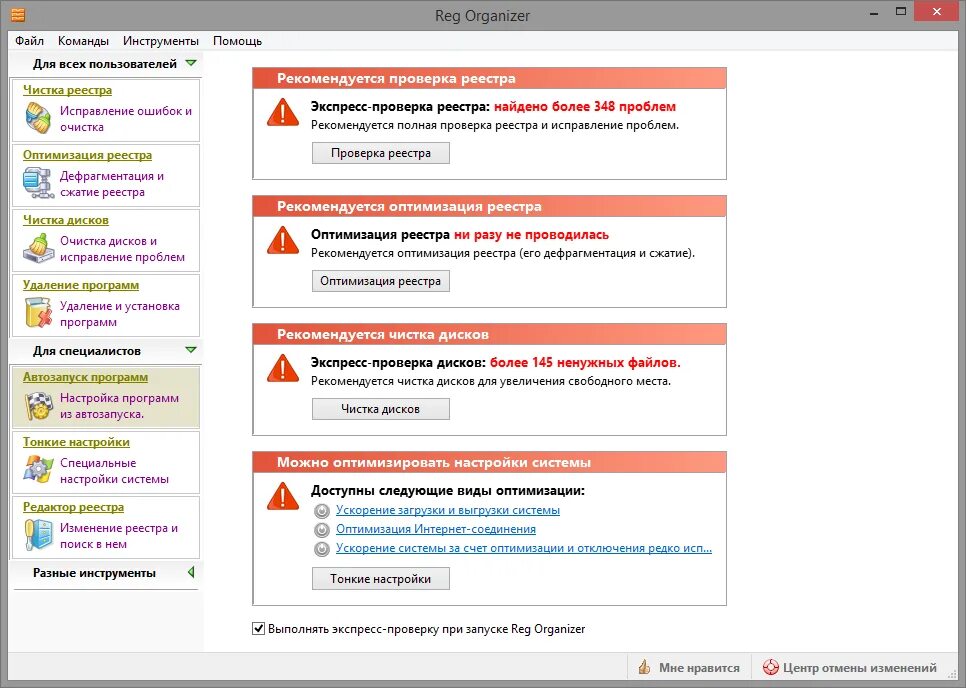Open Ускорение загрузки и выгрузки системы link
Image resolution: width=966 pixels, height=688 pixels.
click(x=448, y=510)
